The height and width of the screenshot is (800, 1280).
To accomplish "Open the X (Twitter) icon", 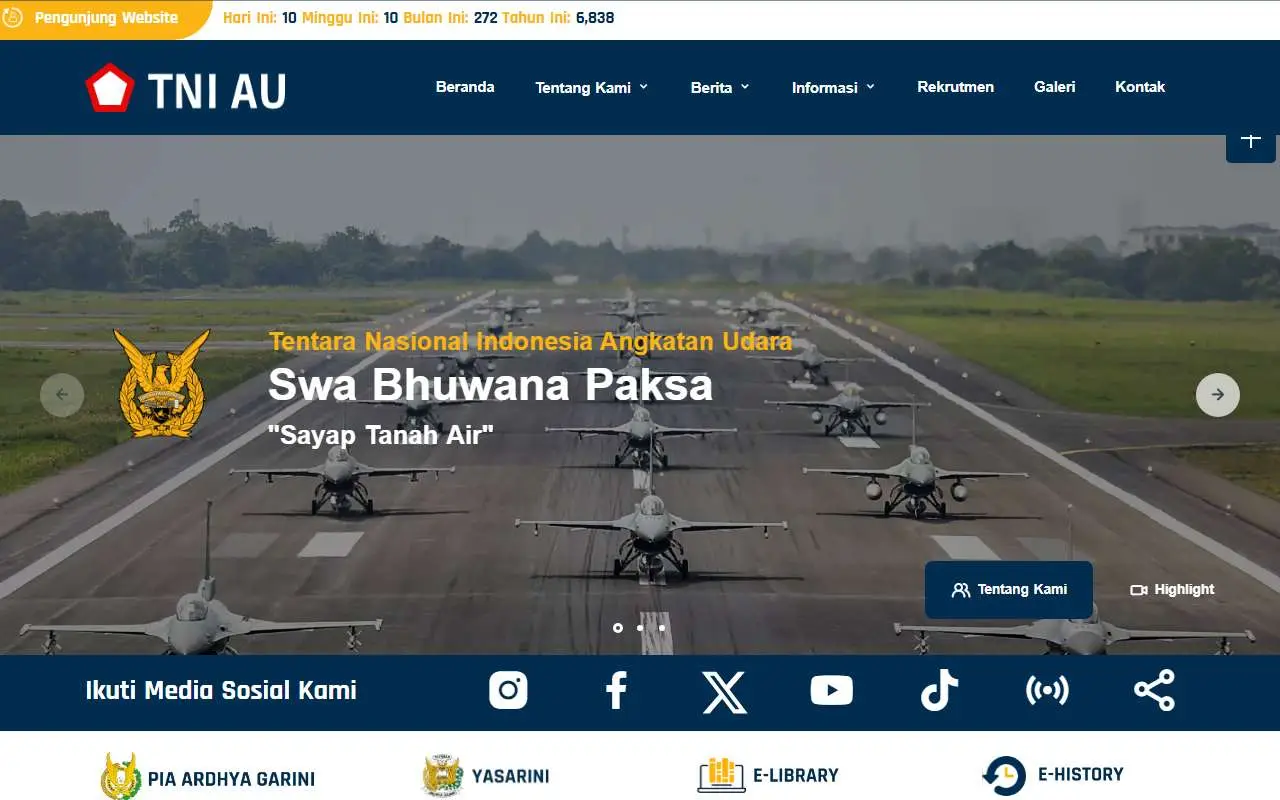I will pos(724,691).
